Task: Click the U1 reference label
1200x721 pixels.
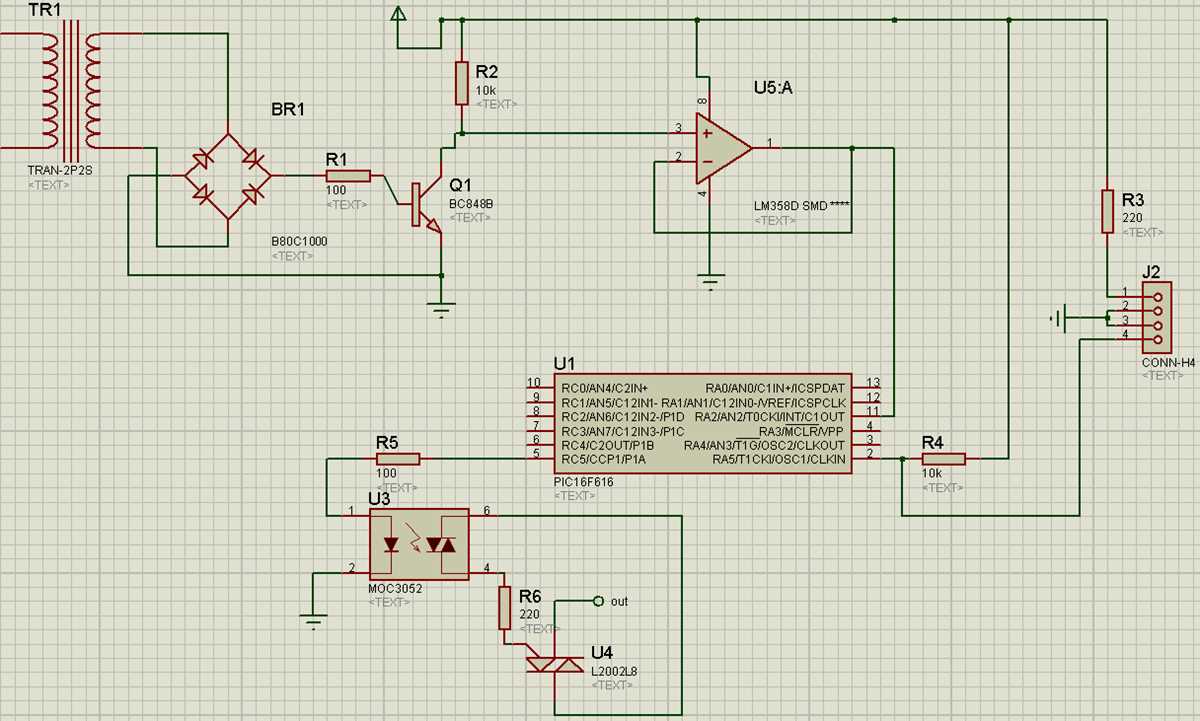Action: tap(565, 362)
